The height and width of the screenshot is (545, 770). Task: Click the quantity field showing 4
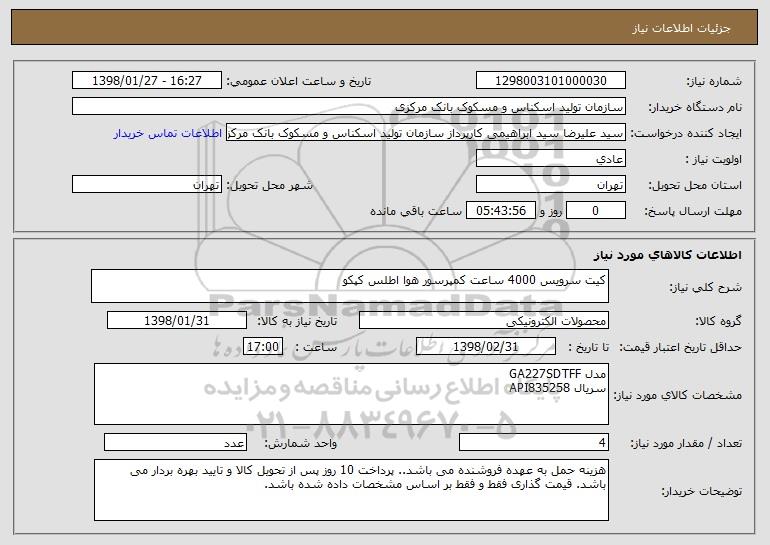[x=534, y=442]
